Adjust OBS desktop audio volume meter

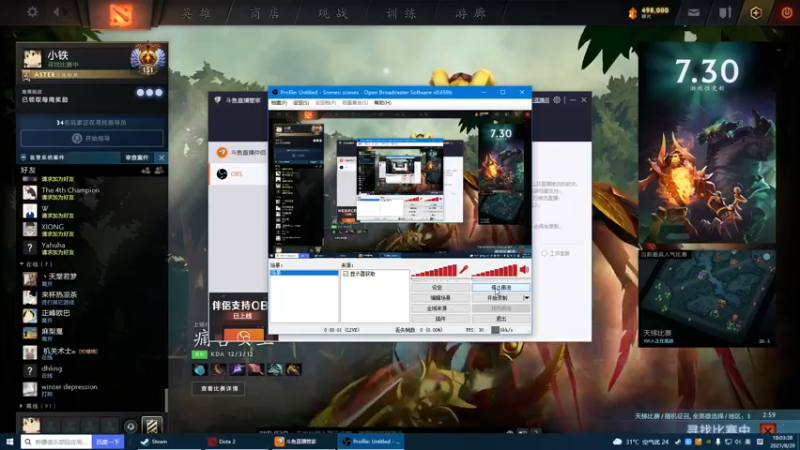pos(495,270)
